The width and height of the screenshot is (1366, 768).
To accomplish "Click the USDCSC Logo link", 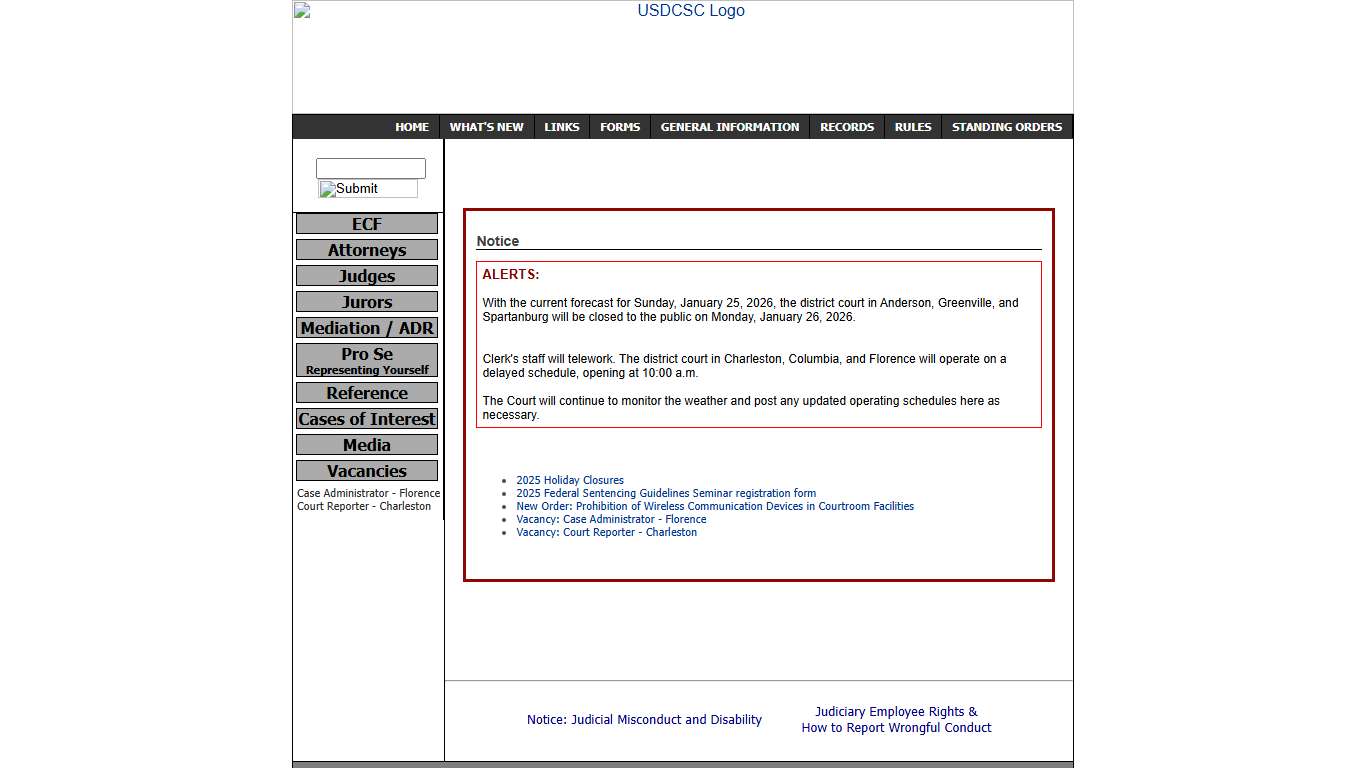I will point(690,10).
